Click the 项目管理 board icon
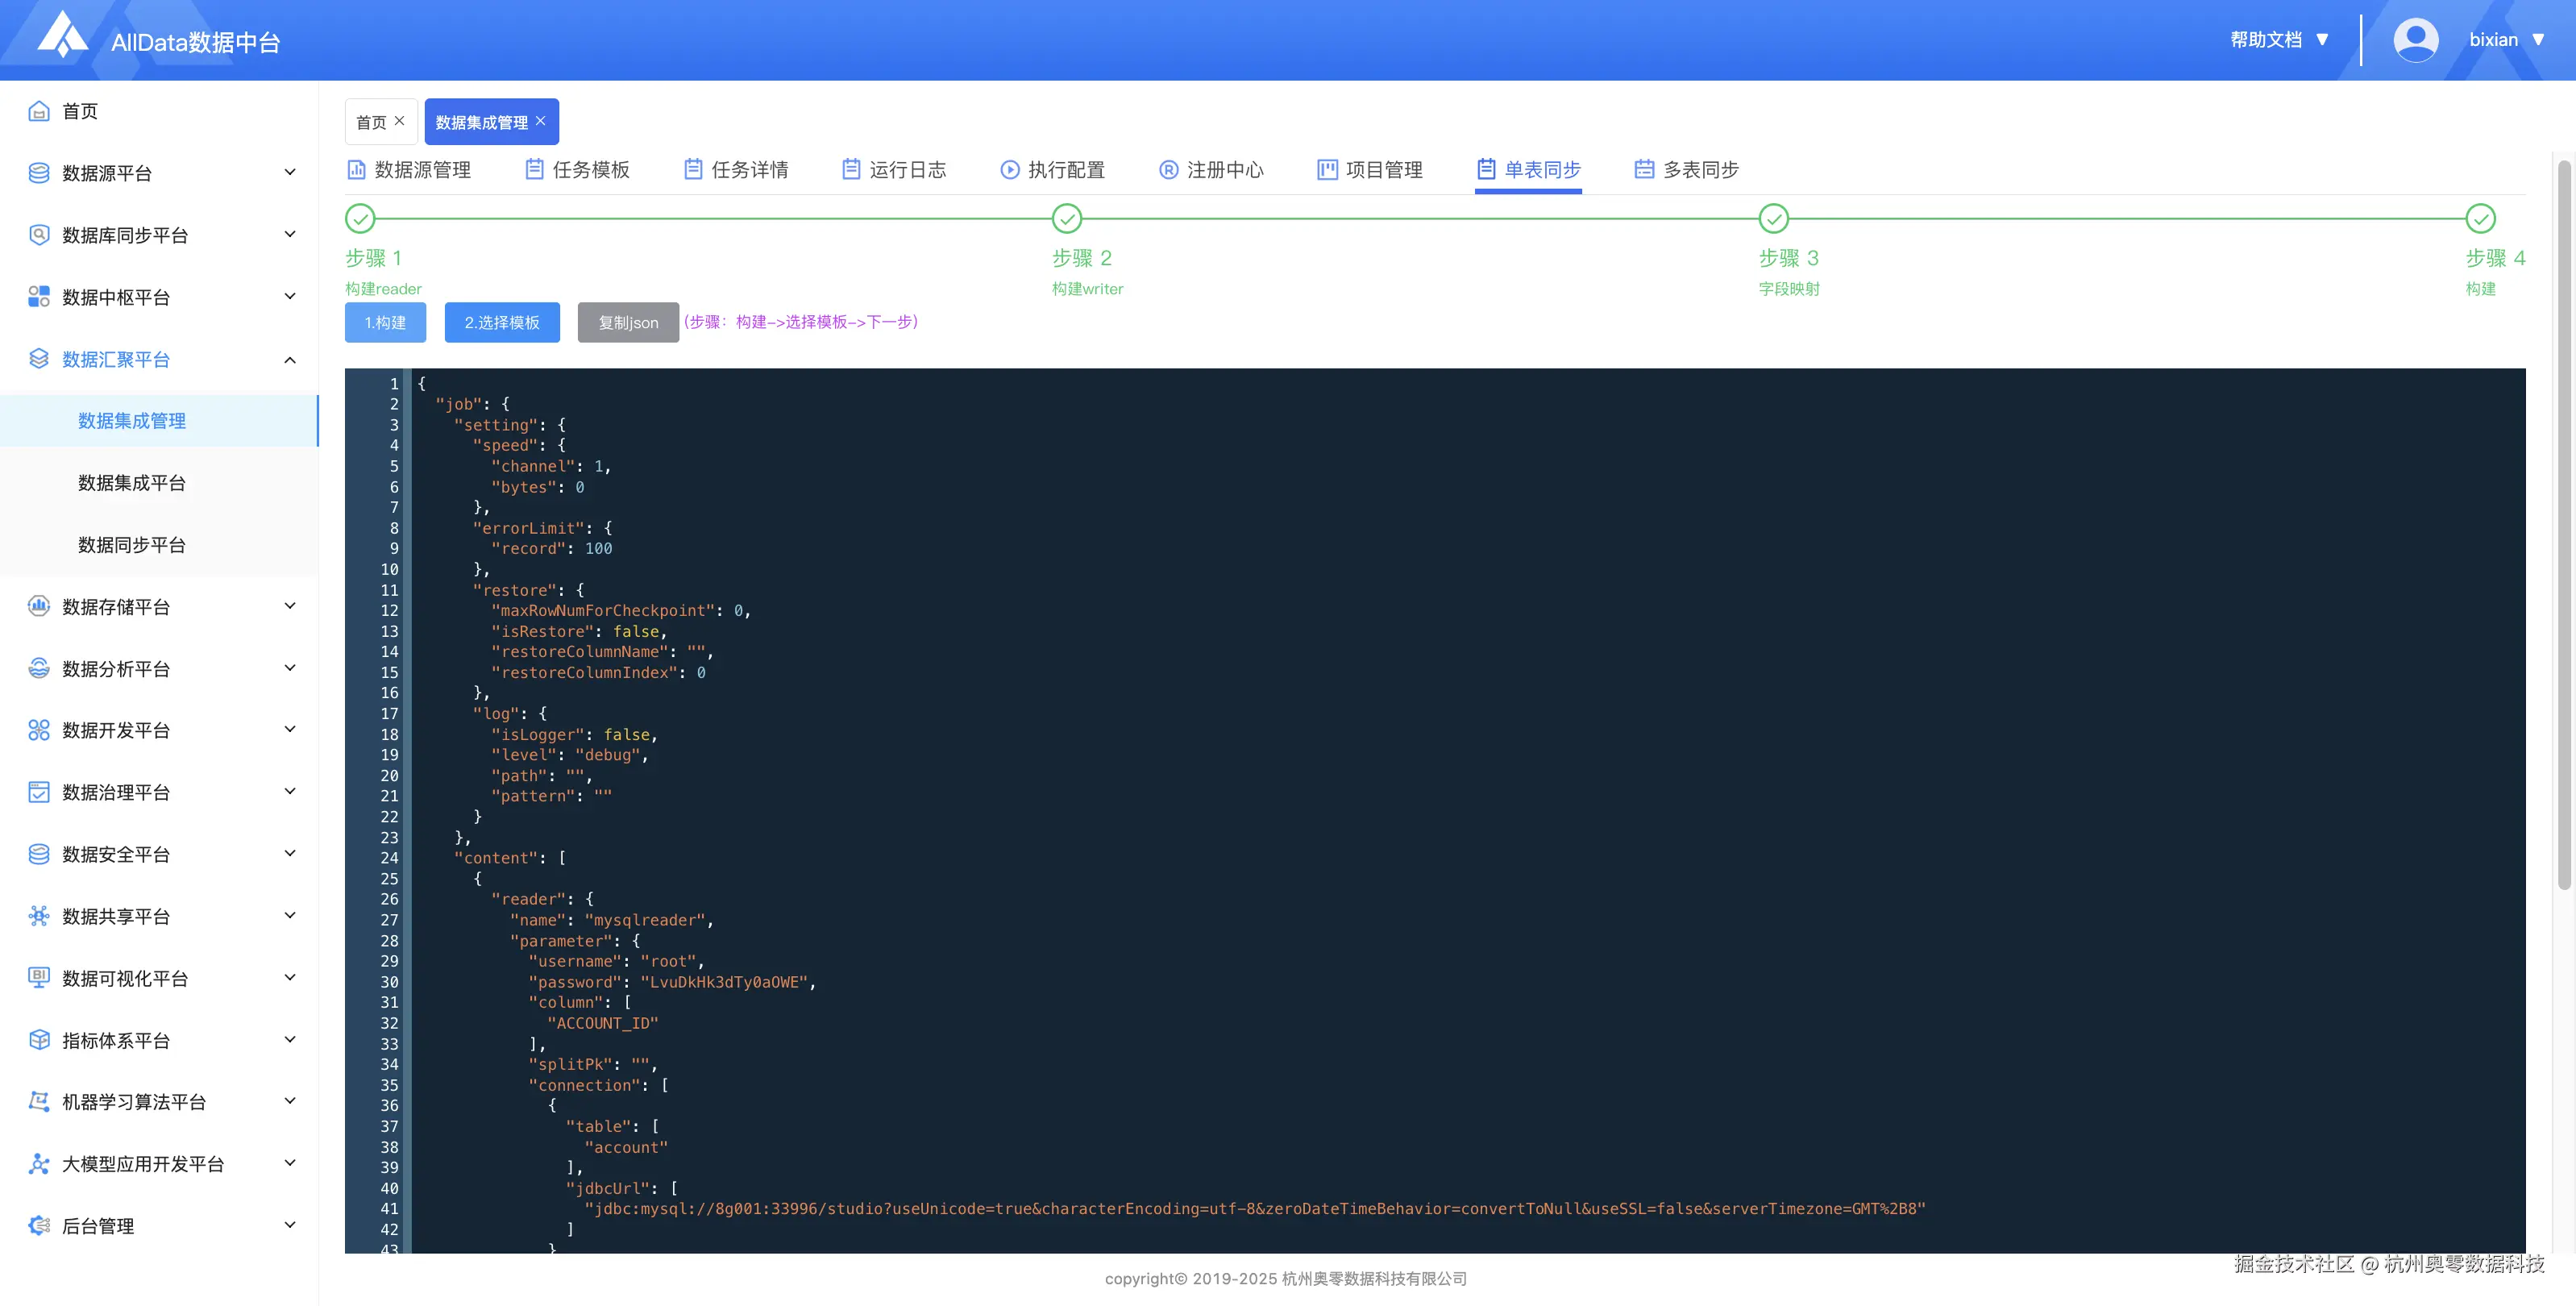 pos(1327,170)
